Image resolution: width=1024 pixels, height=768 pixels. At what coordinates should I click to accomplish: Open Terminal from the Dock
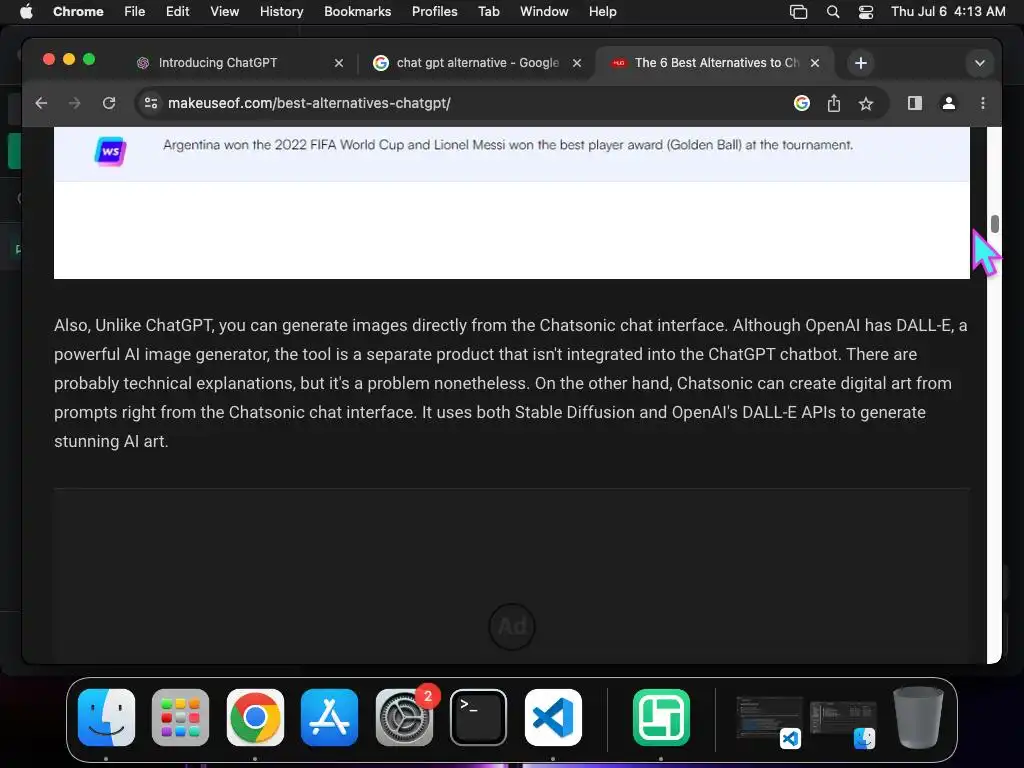coord(478,717)
